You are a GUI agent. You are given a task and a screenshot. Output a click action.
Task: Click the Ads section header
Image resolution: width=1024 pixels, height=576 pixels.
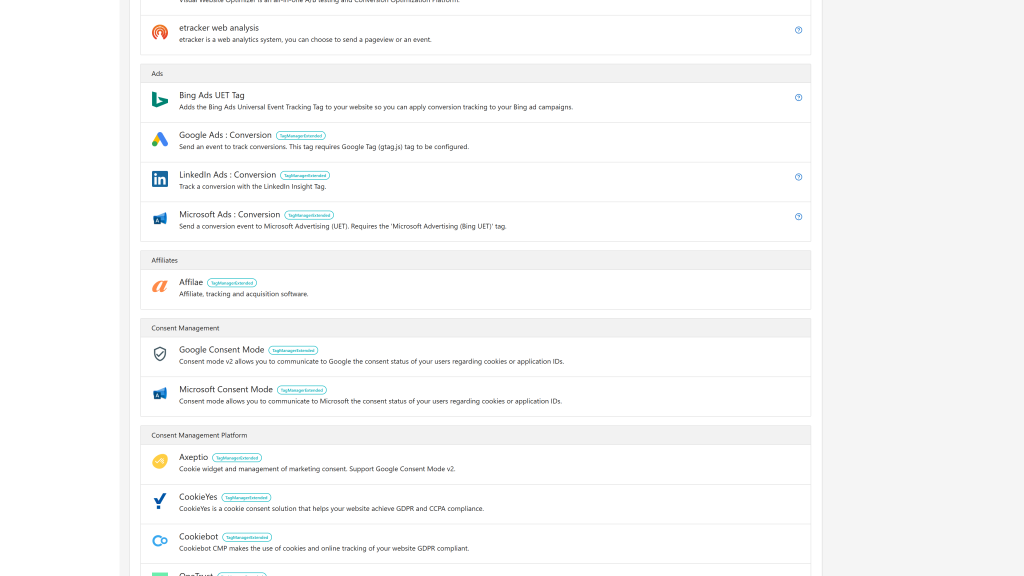475,73
